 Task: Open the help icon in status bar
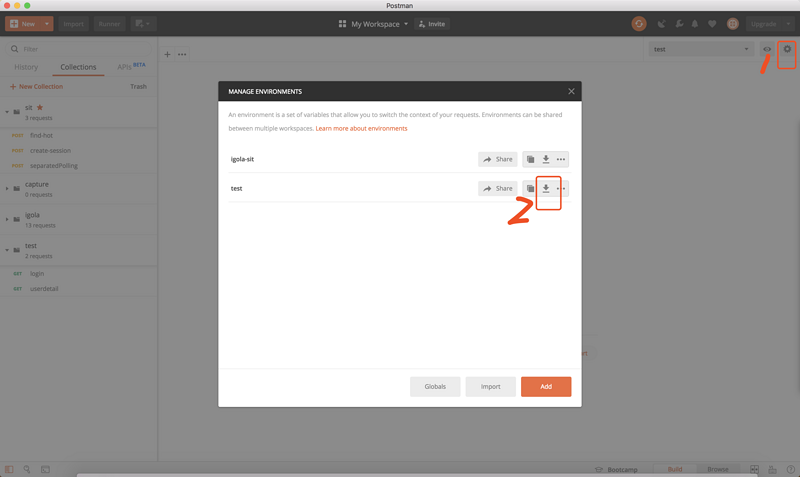pyautogui.click(x=790, y=469)
